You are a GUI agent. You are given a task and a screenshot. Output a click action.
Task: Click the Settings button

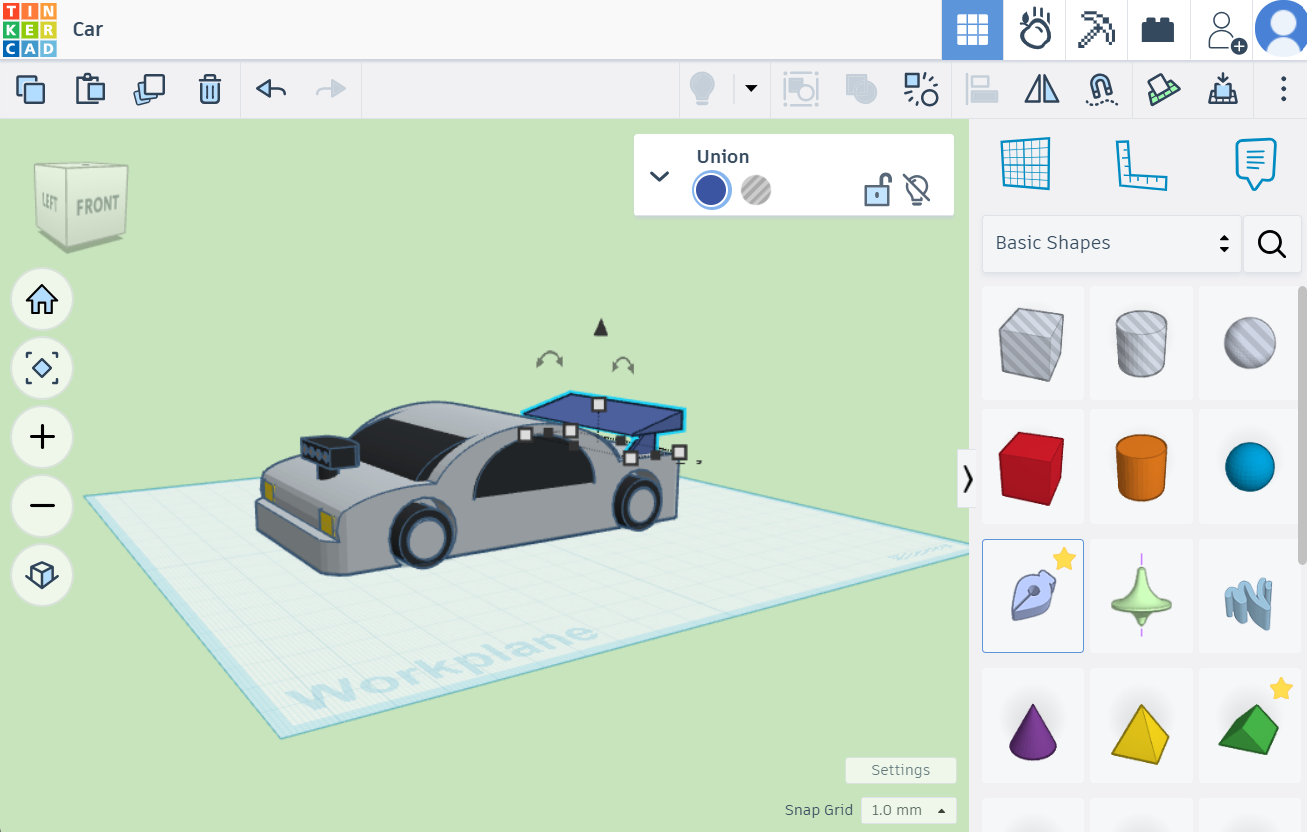pyautogui.click(x=900, y=770)
